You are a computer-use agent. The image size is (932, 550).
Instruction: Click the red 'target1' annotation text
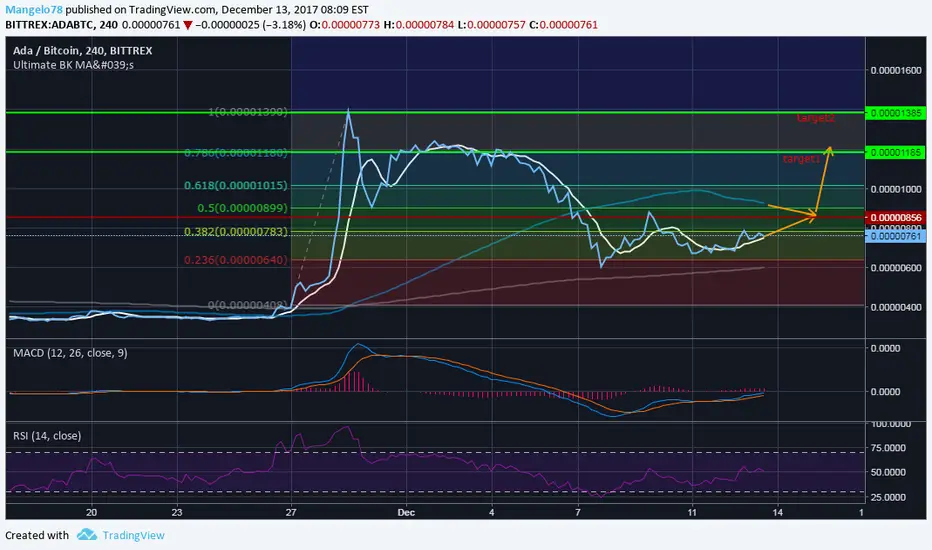pyautogui.click(x=801, y=159)
